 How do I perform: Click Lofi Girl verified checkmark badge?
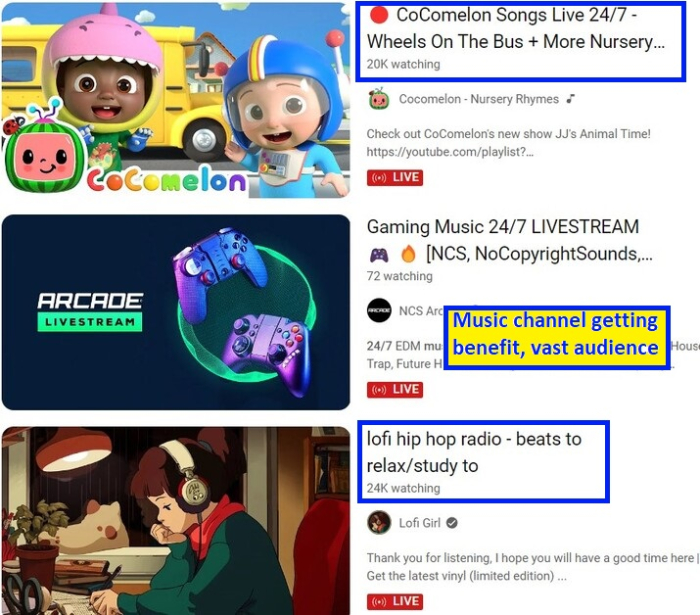(x=452, y=523)
